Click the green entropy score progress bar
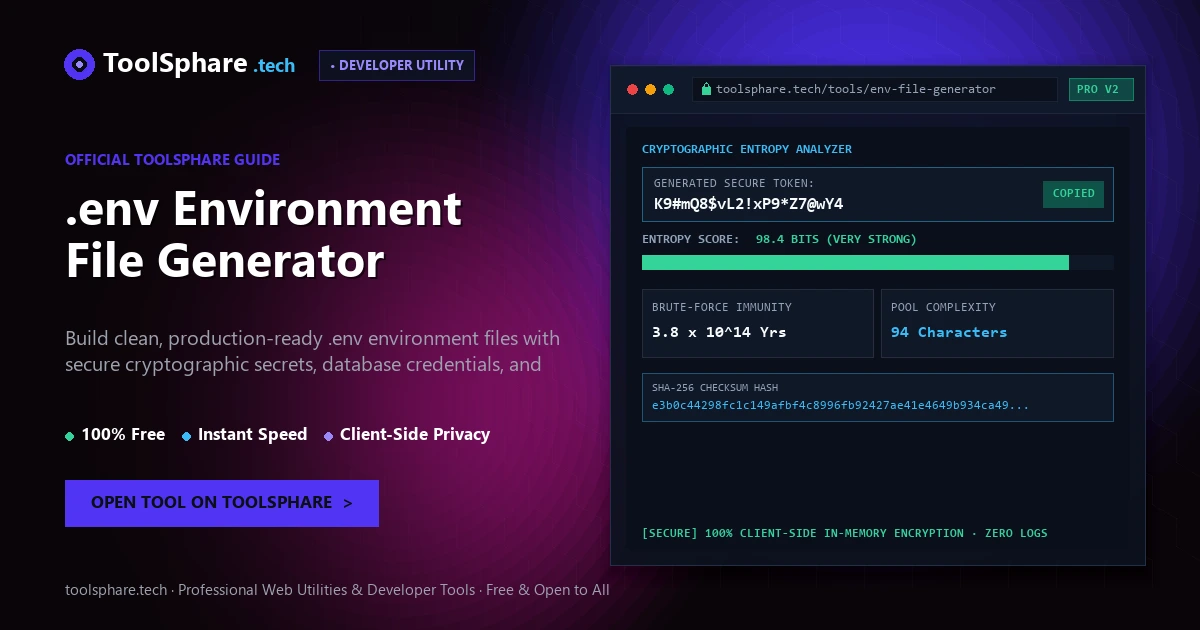The height and width of the screenshot is (630, 1200). pyautogui.click(x=855, y=262)
